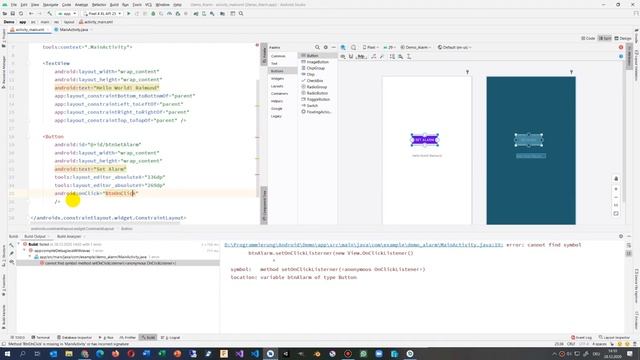Click the Back navigation arrow in the toolbar
The width and height of the screenshot is (640, 360).
31,13
